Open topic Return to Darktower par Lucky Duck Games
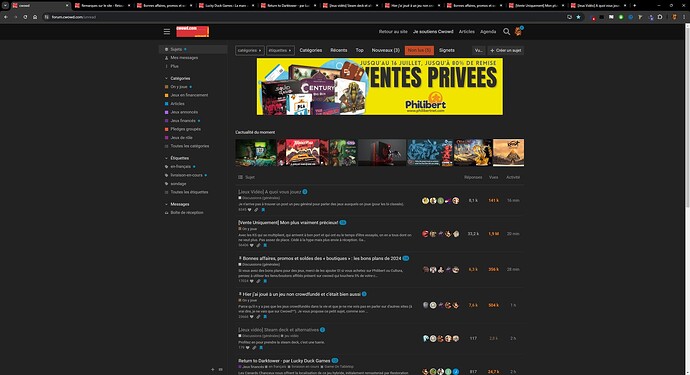Viewport: 690px width, 375px height. click(284, 361)
